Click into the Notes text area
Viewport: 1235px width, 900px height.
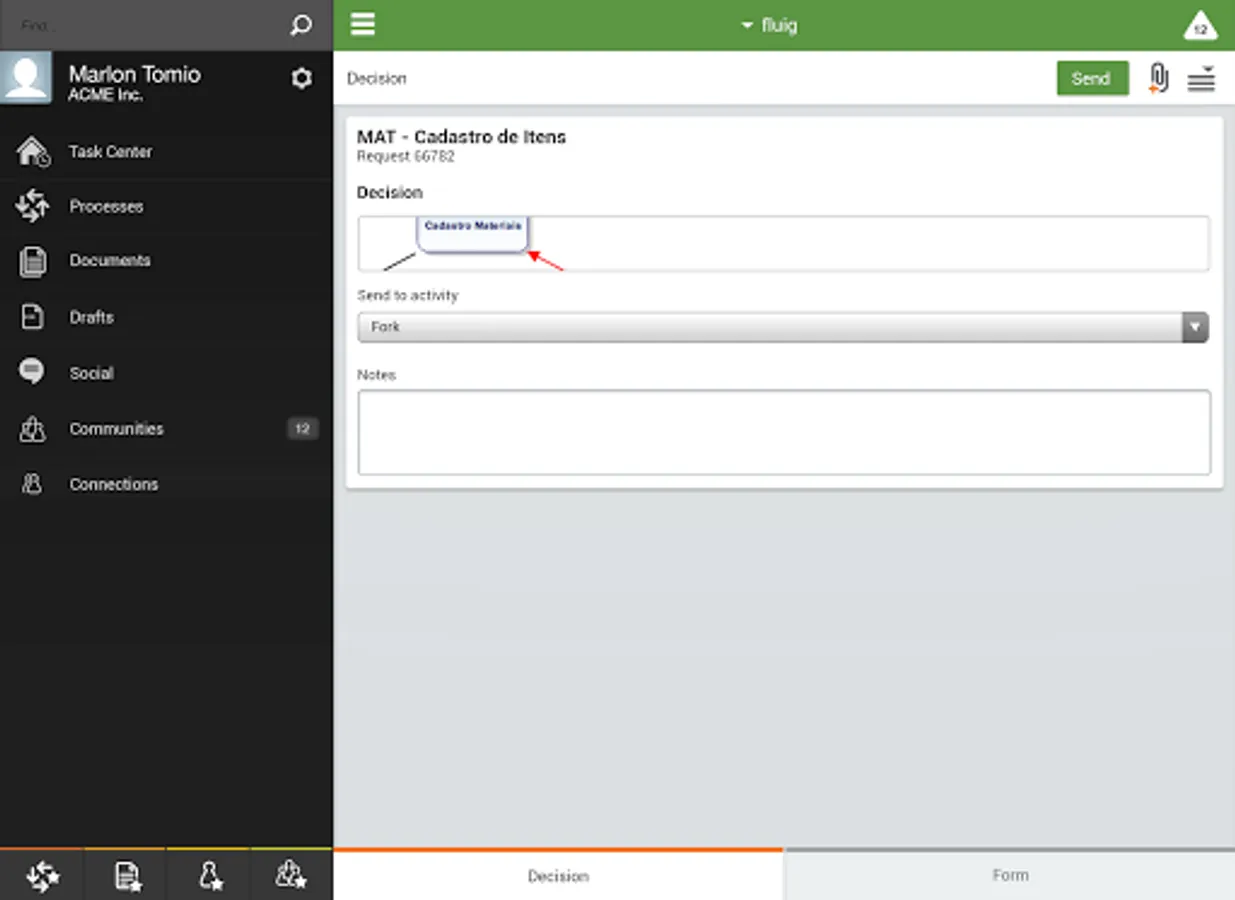[784, 432]
